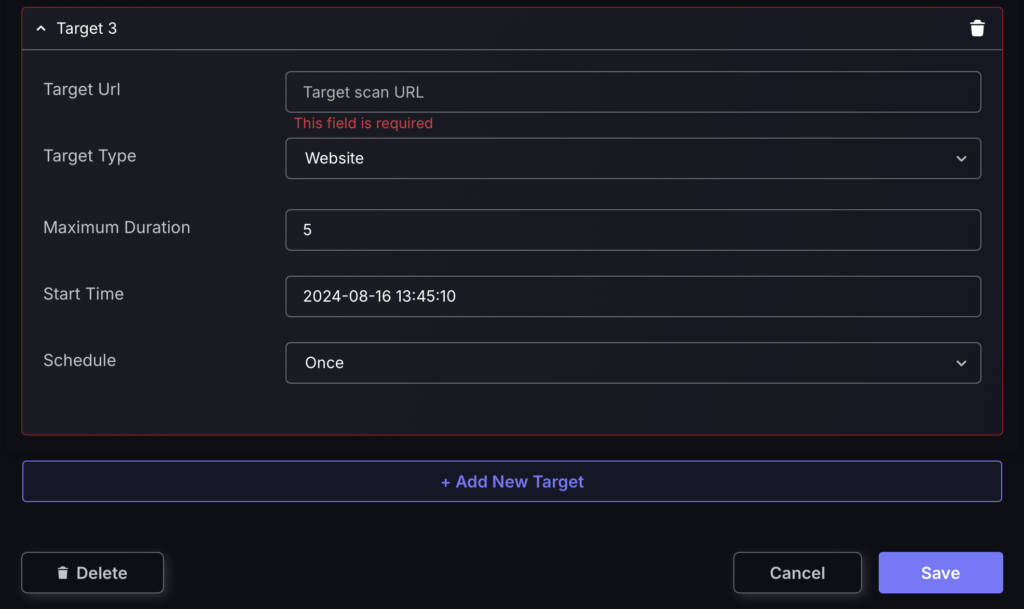Open the Schedule dropdown showing Once

pos(633,363)
